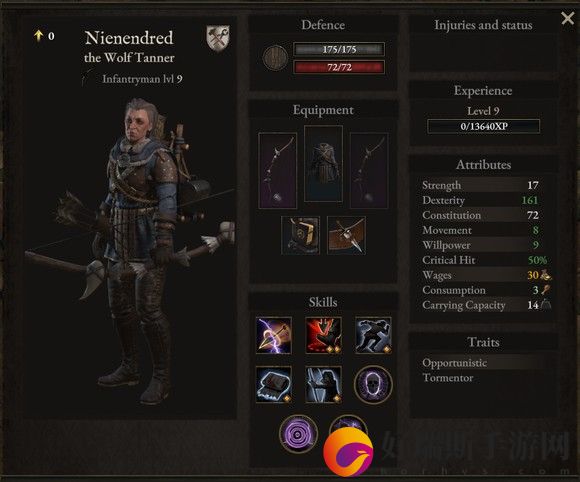This screenshot has height=482, width=580.
Task: Open the body armor equipment slot
Action: [323, 164]
